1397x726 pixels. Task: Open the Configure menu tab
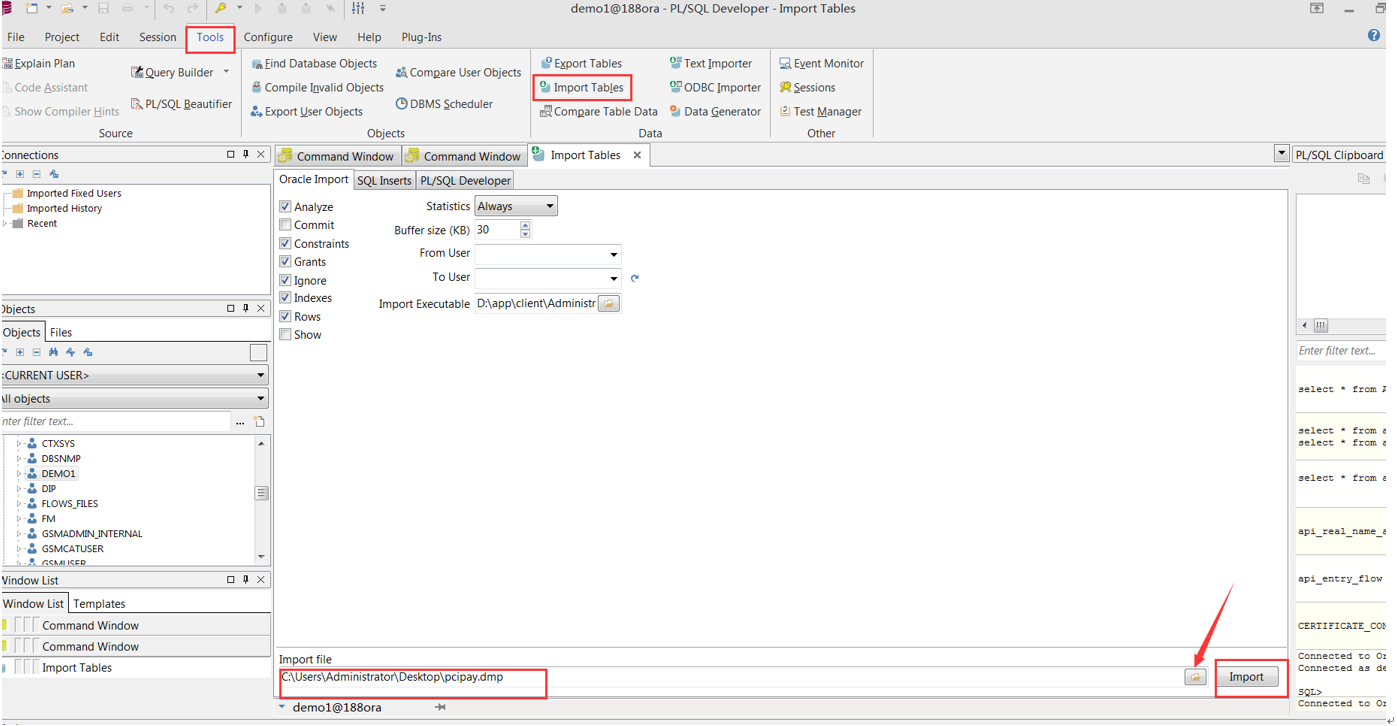268,37
